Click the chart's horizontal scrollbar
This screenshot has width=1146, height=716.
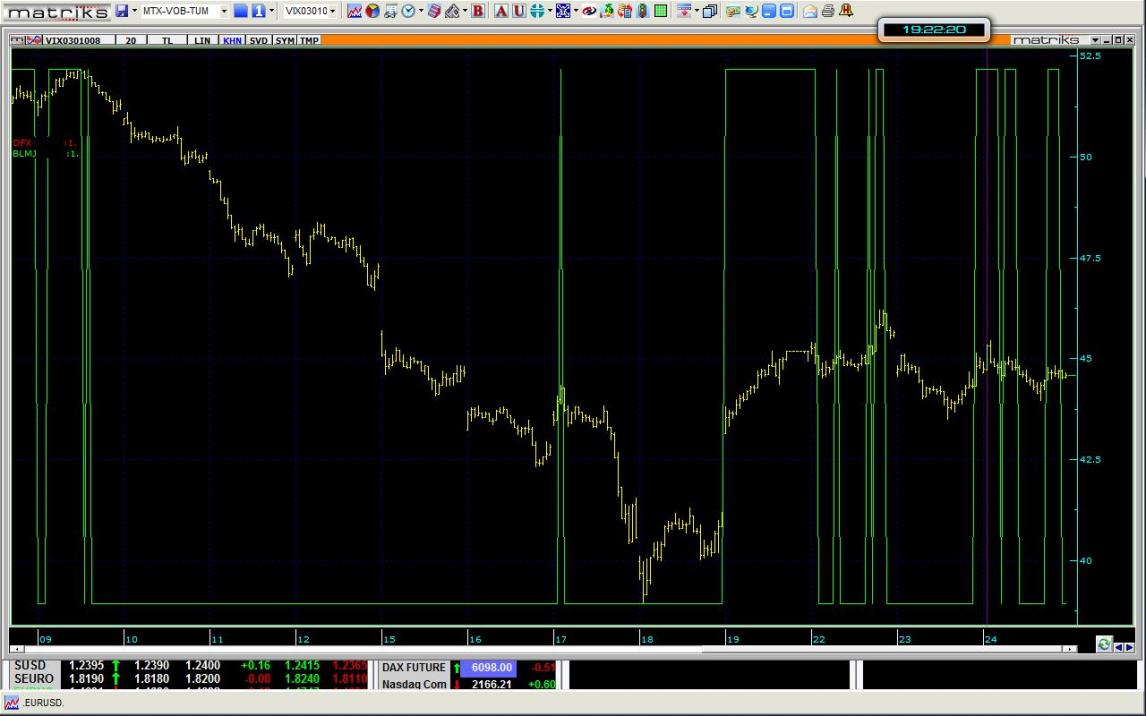click(540, 649)
